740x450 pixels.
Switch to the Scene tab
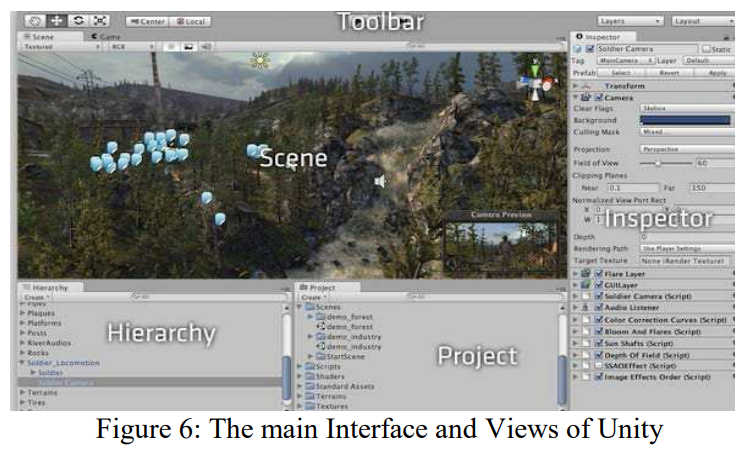[x=50, y=37]
